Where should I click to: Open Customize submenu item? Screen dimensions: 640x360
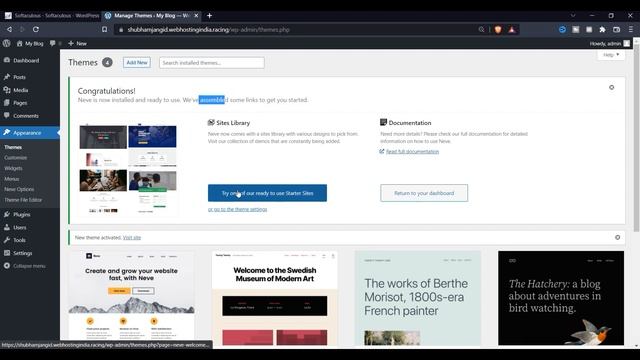pyautogui.click(x=16, y=158)
